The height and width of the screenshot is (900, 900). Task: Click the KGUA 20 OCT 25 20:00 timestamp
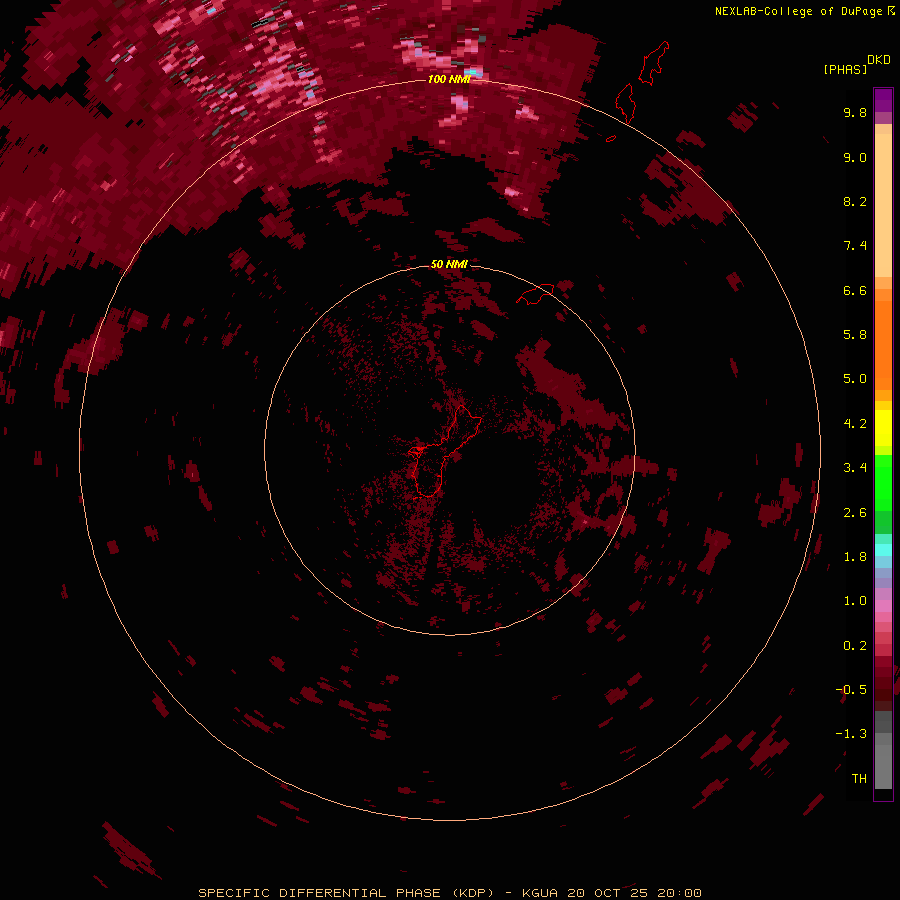coord(612,893)
